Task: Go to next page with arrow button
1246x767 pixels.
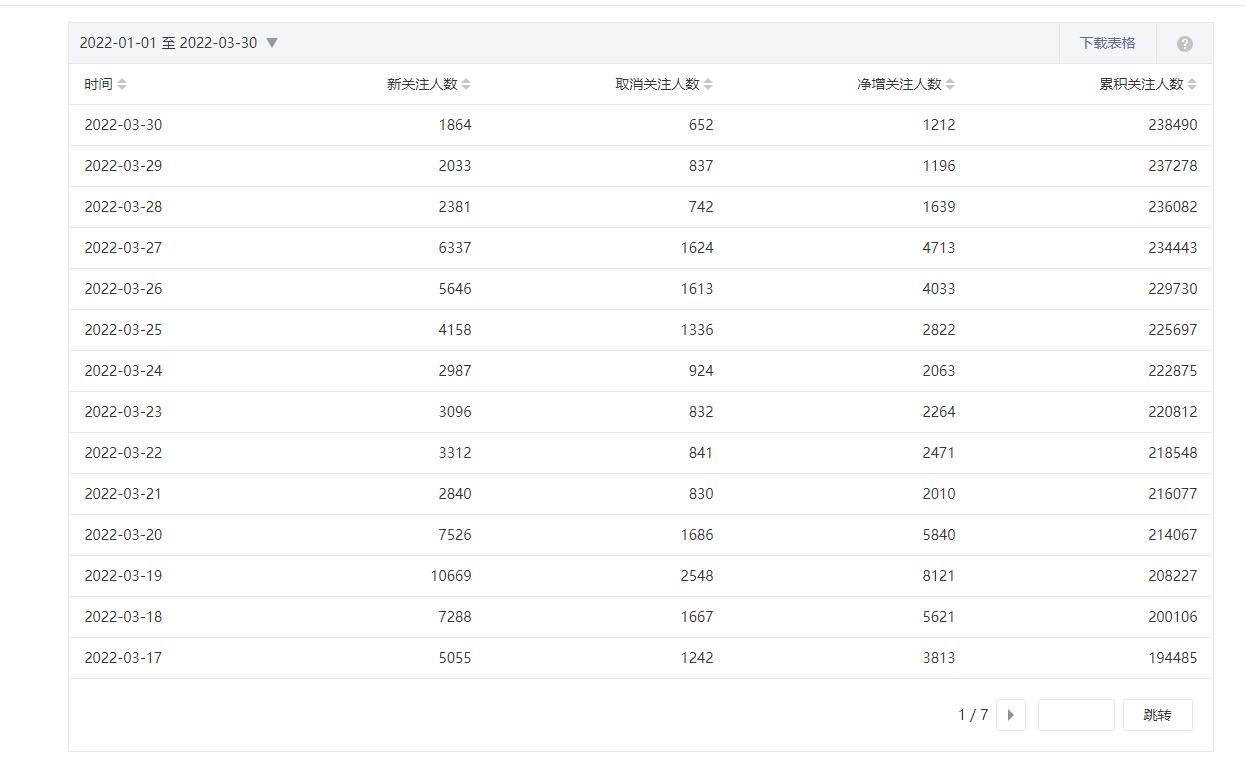Action: (x=1010, y=715)
